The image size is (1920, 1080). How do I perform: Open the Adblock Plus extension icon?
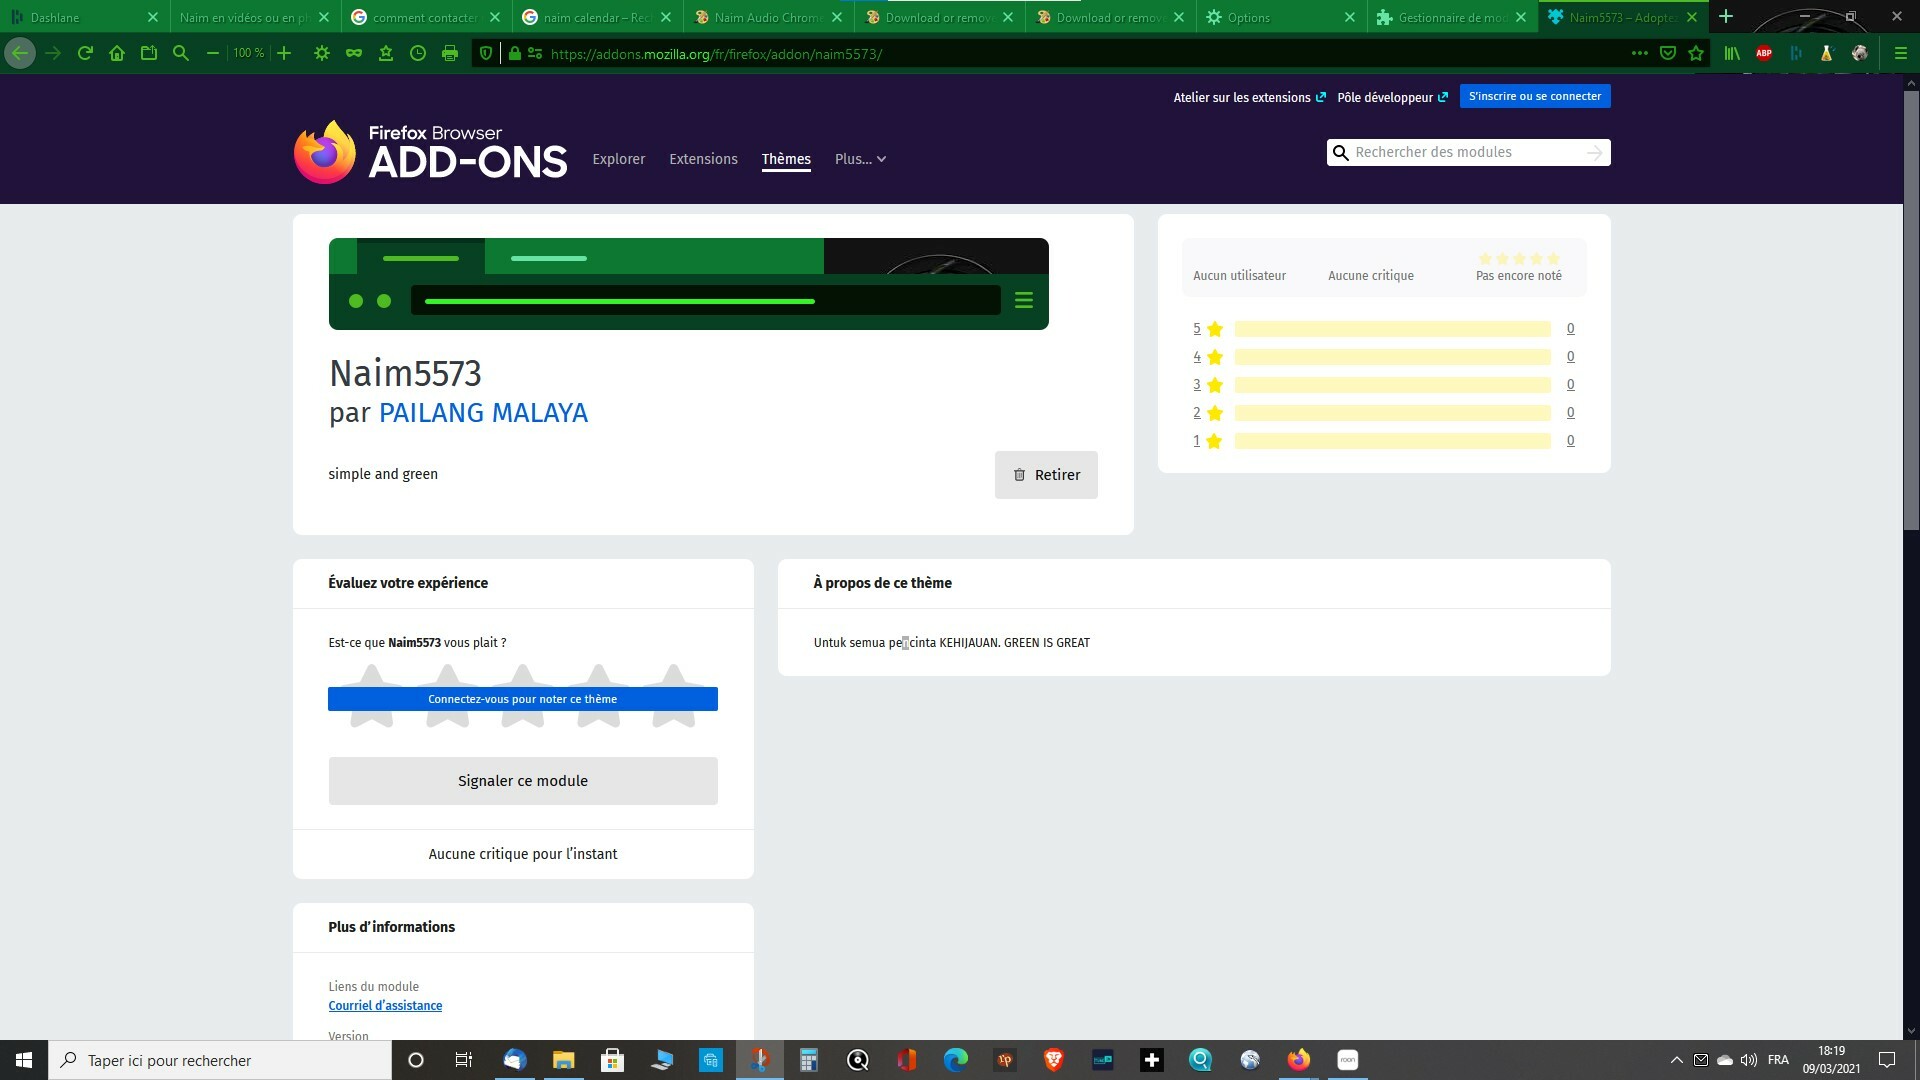(x=1764, y=53)
